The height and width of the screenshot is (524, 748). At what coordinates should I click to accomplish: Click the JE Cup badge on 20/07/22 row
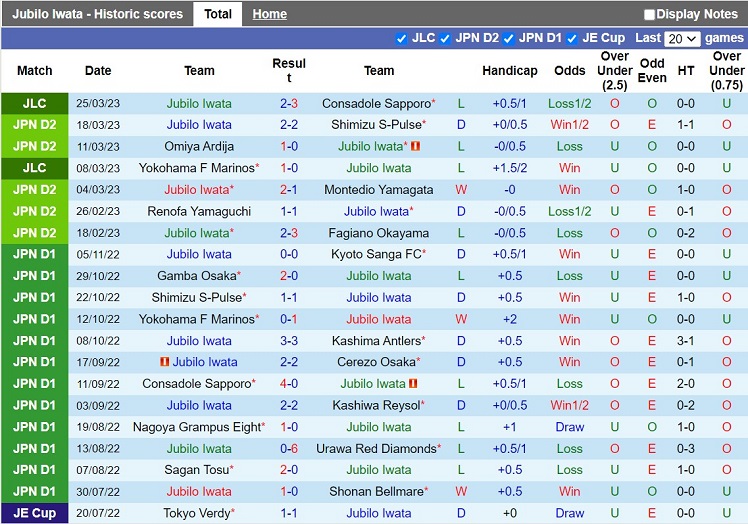(x=35, y=513)
